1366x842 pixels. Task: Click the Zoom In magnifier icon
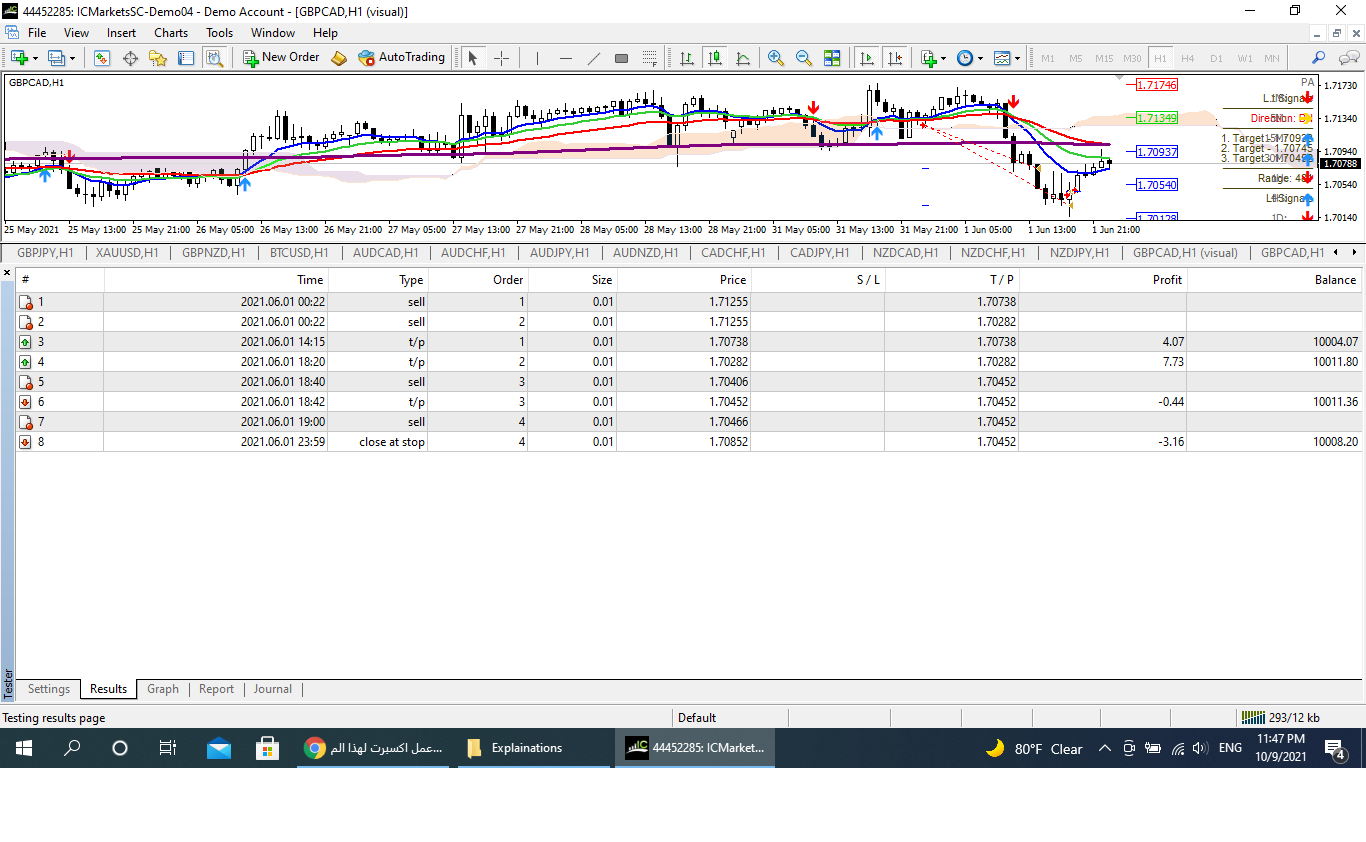pos(775,58)
